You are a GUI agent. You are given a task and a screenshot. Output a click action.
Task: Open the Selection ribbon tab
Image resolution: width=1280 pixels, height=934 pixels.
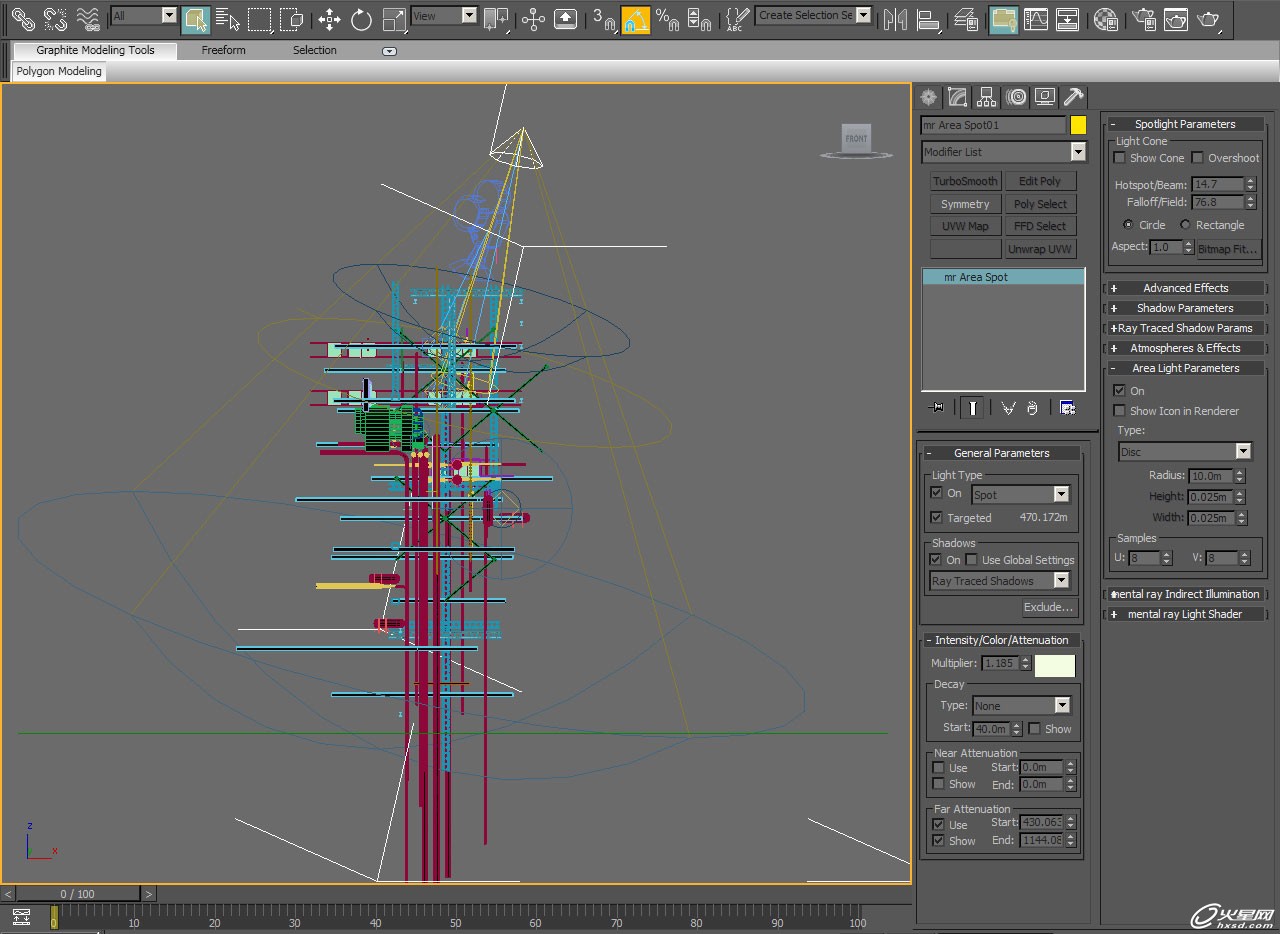point(314,50)
